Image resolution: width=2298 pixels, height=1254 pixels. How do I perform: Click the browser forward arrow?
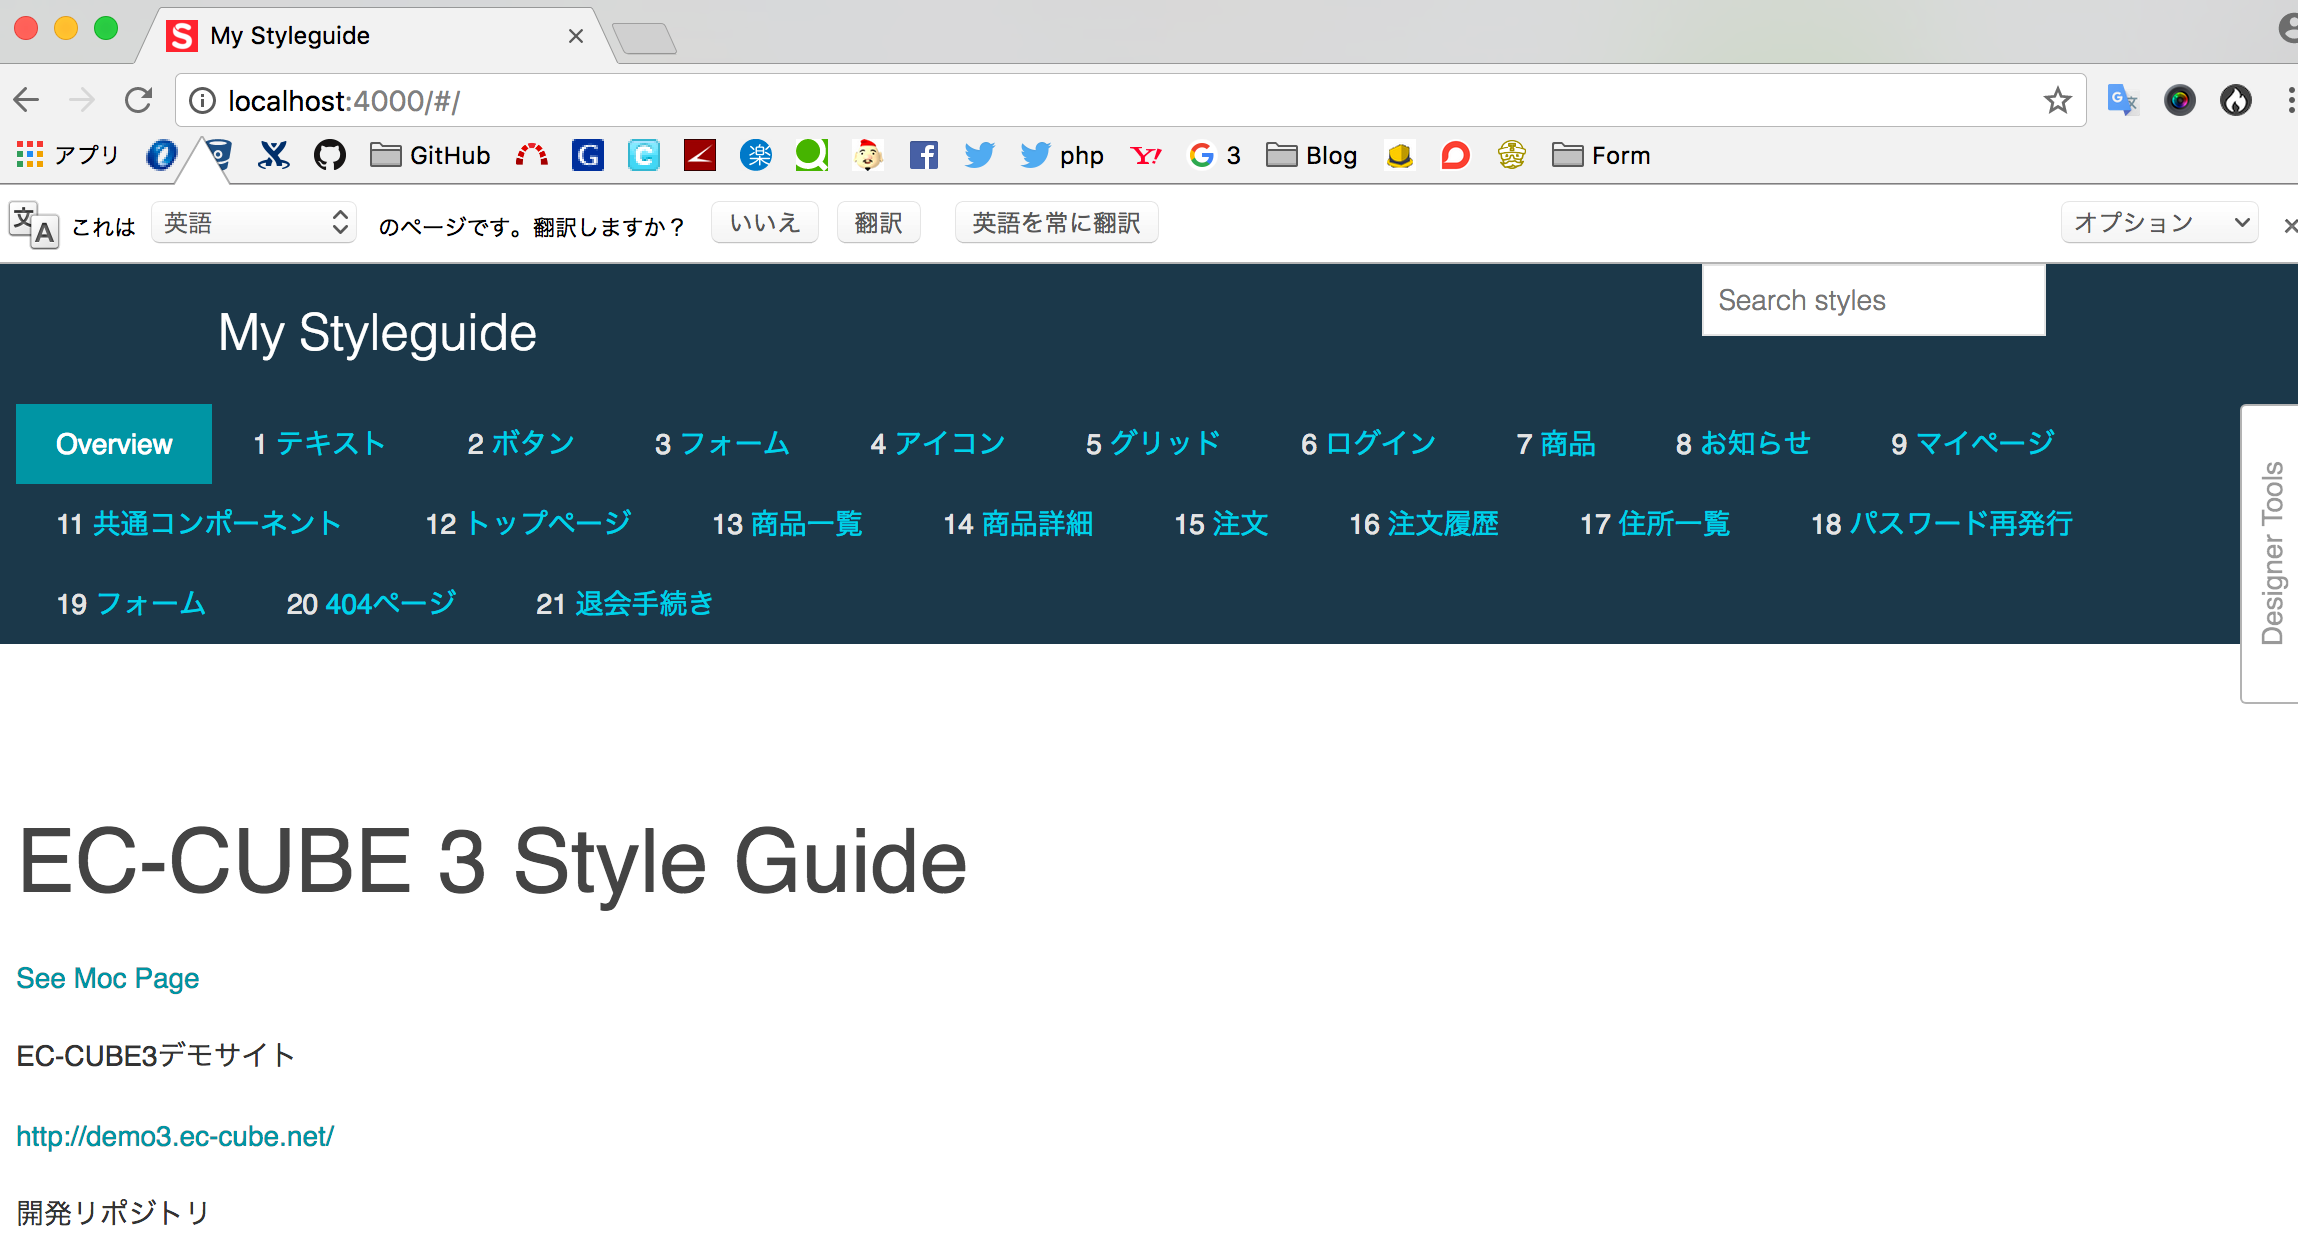pos(82,100)
